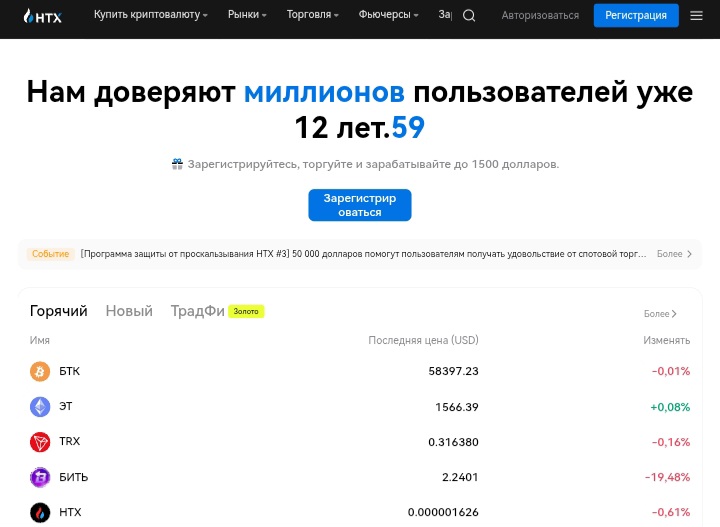Click the −0,61% change value

671,512
